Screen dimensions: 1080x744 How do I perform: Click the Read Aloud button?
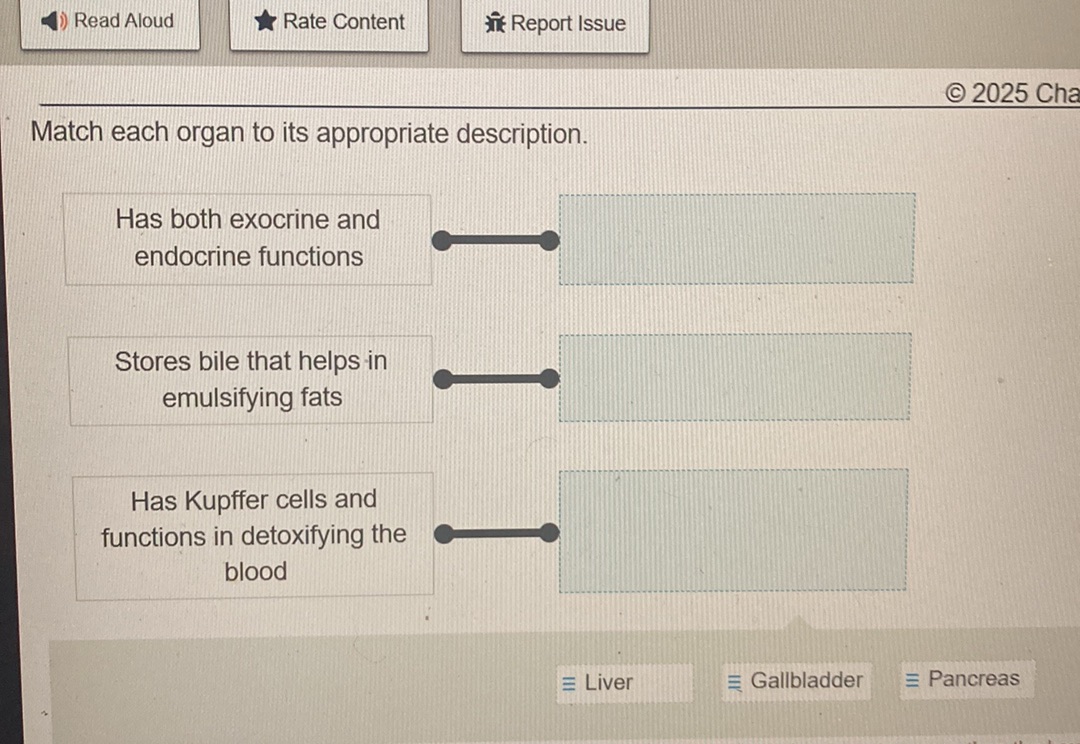pos(110,23)
